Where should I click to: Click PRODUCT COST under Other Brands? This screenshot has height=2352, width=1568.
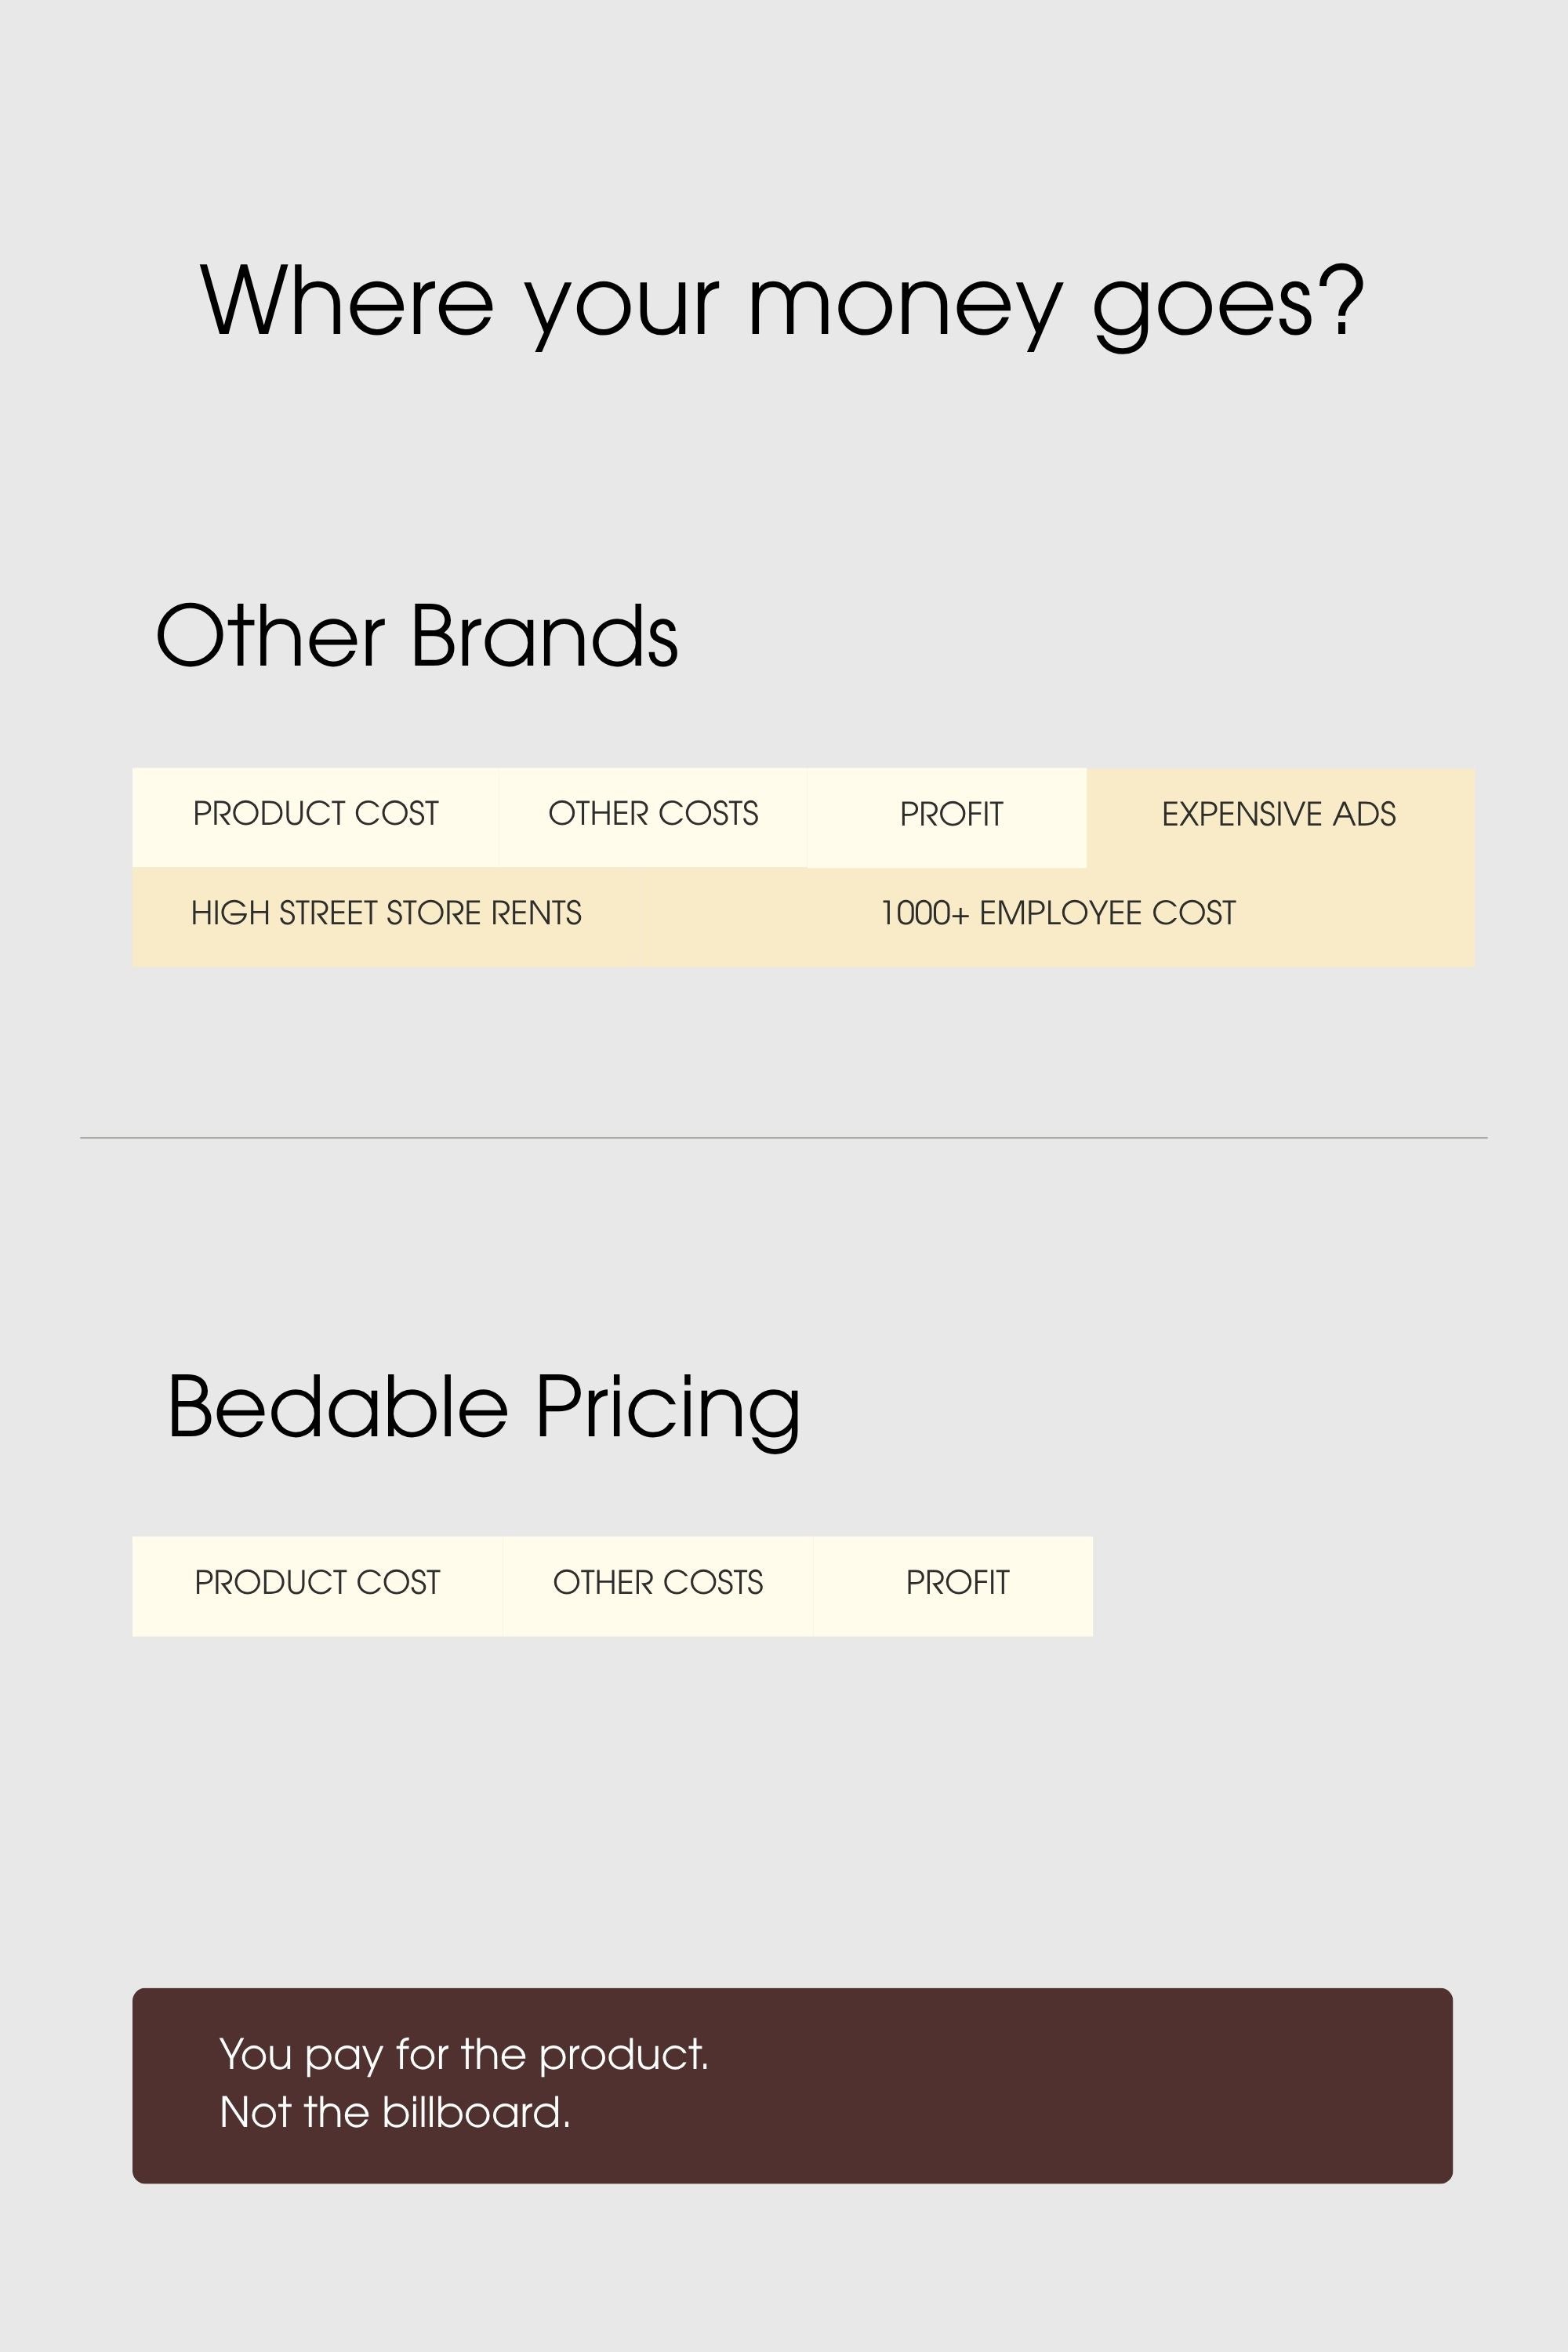point(316,817)
